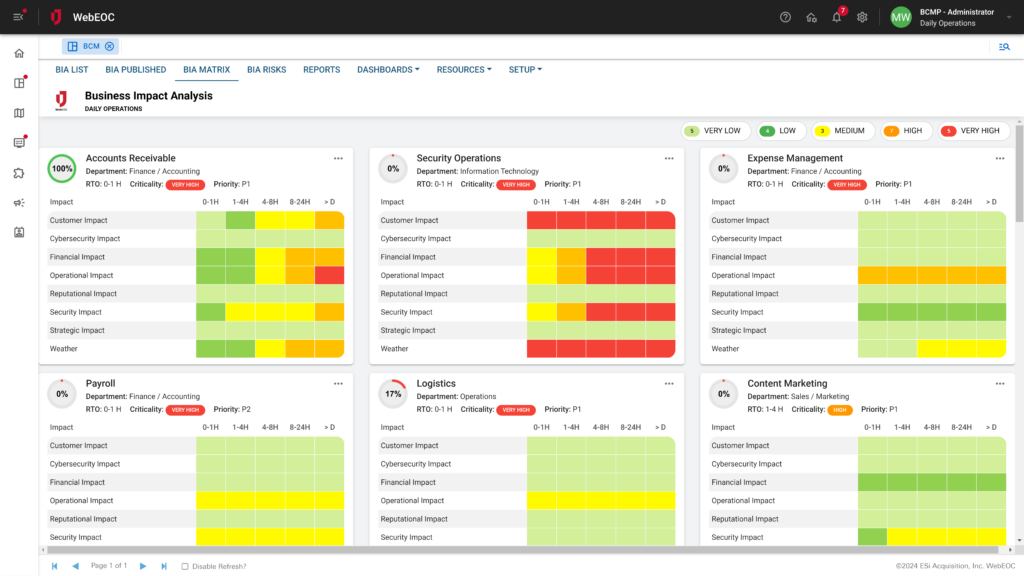Open the megaphone announcements sidebar icon

(19, 203)
